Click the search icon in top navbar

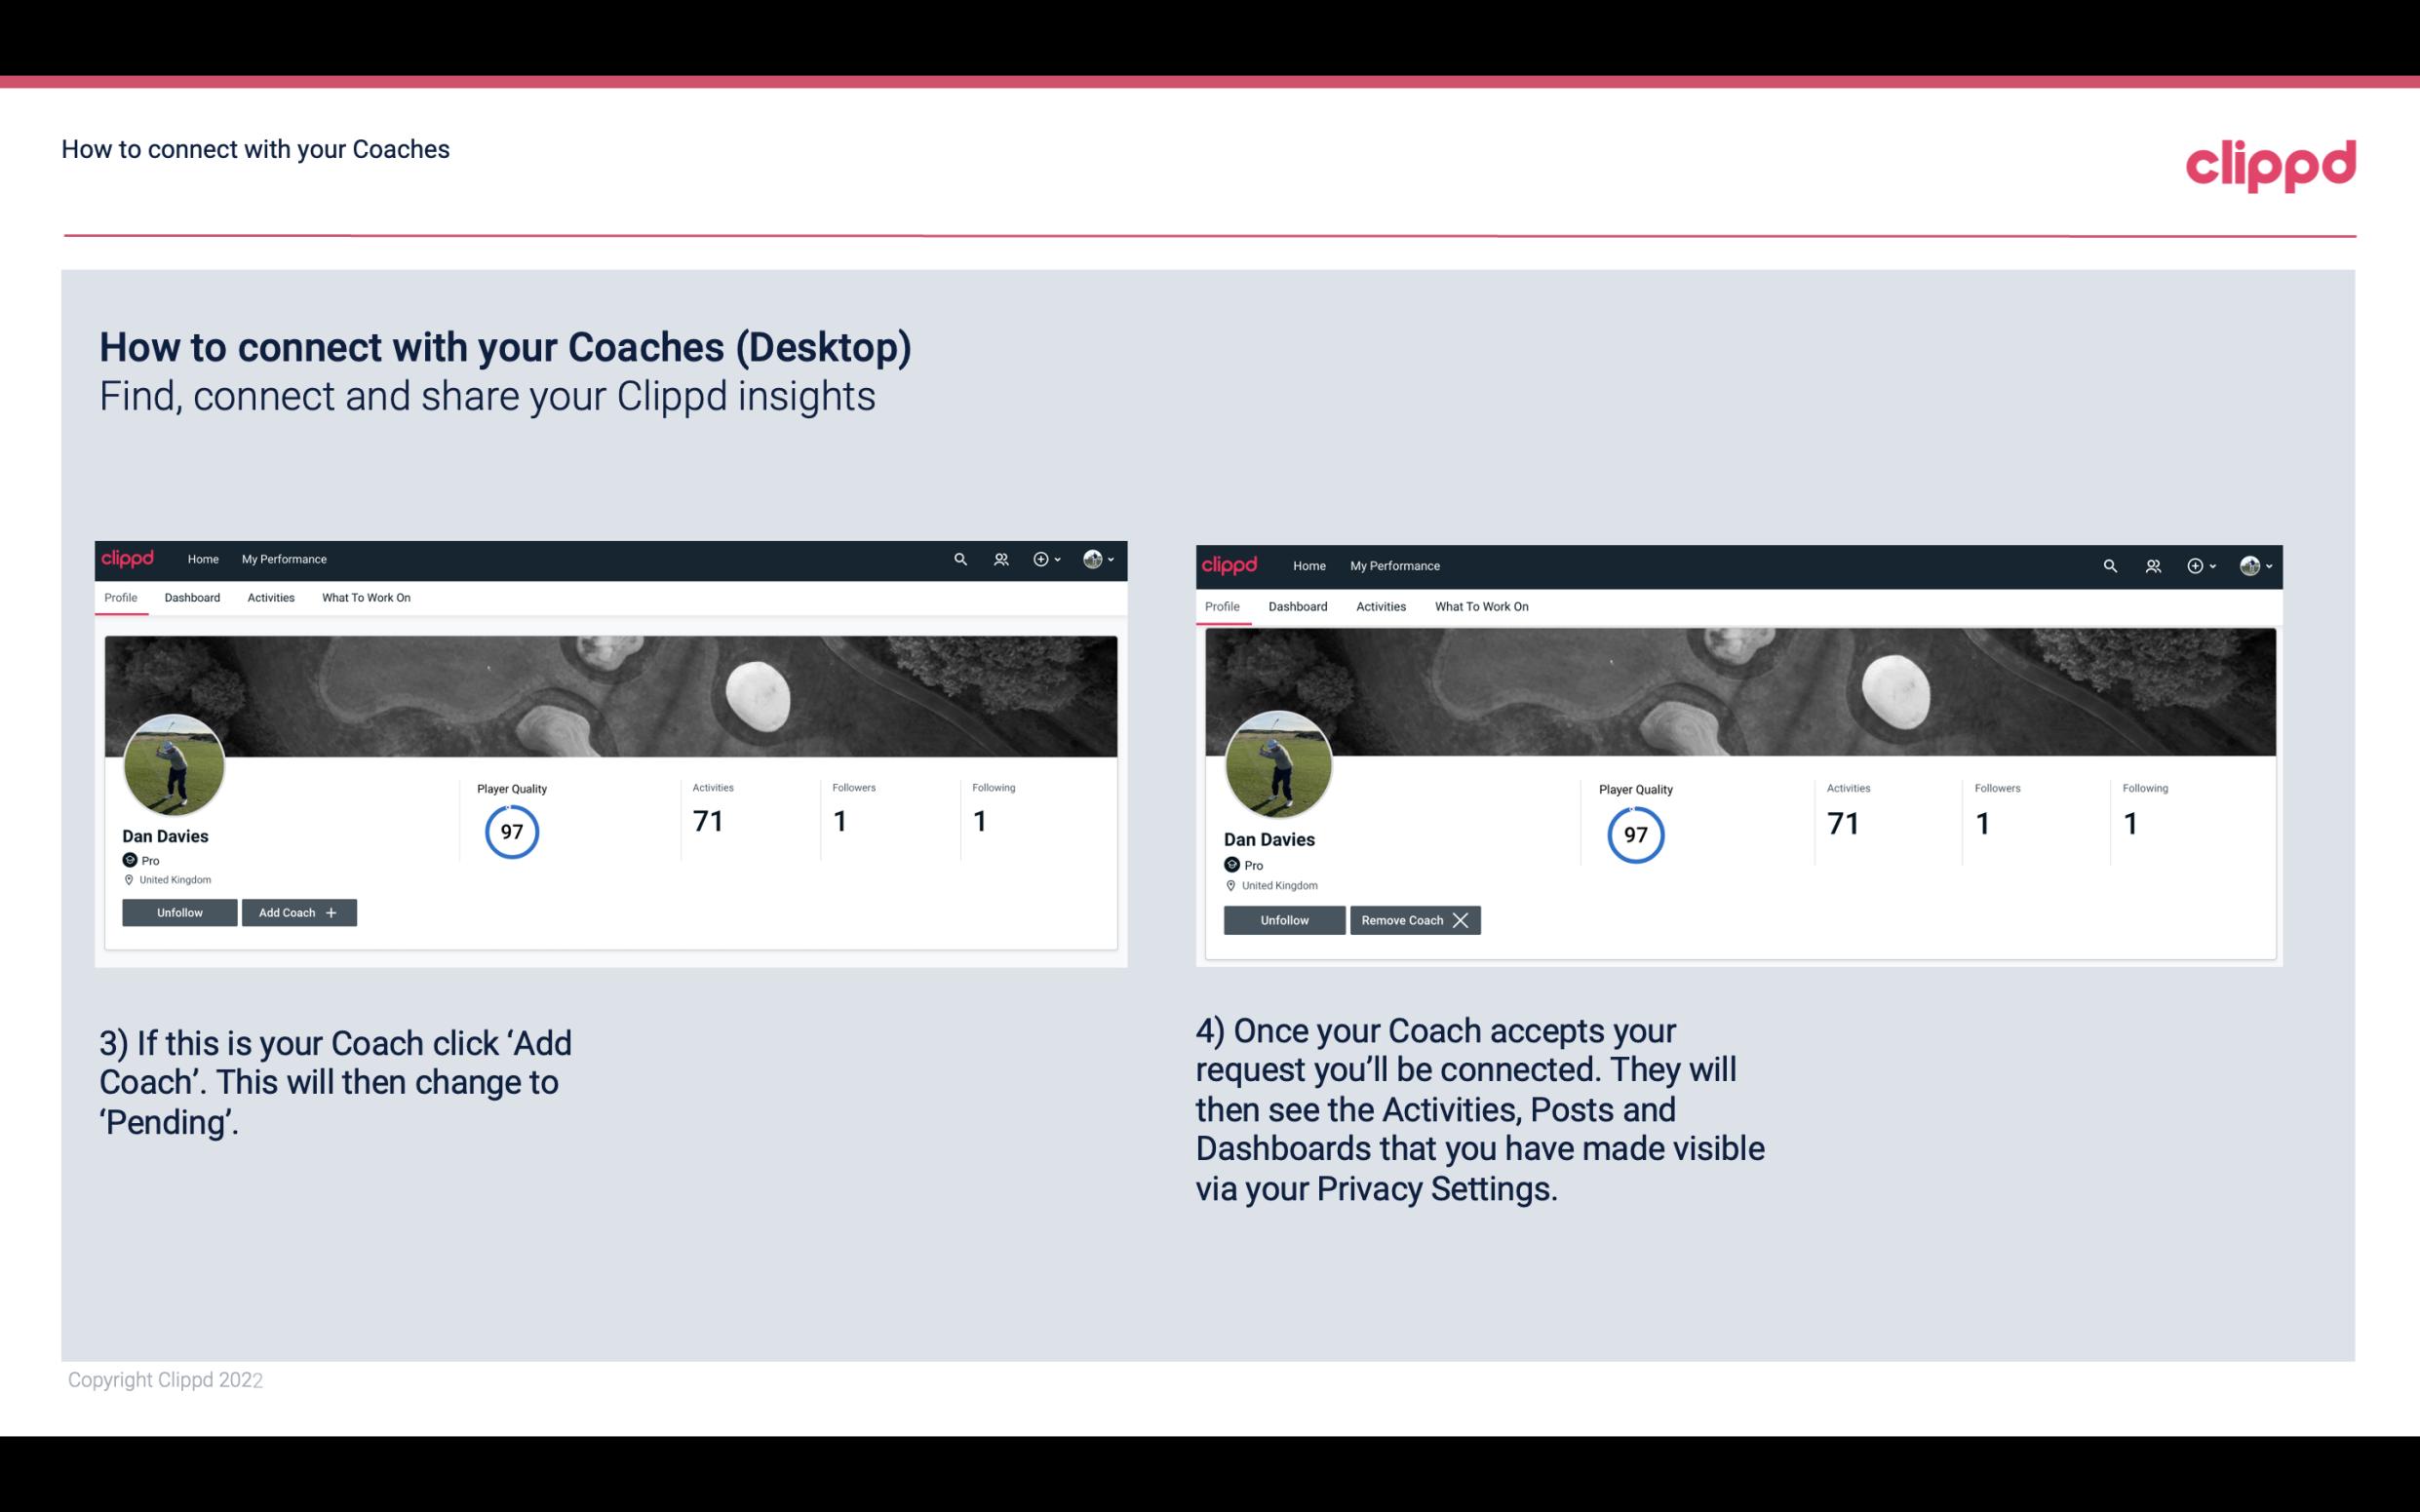pyautogui.click(x=960, y=558)
